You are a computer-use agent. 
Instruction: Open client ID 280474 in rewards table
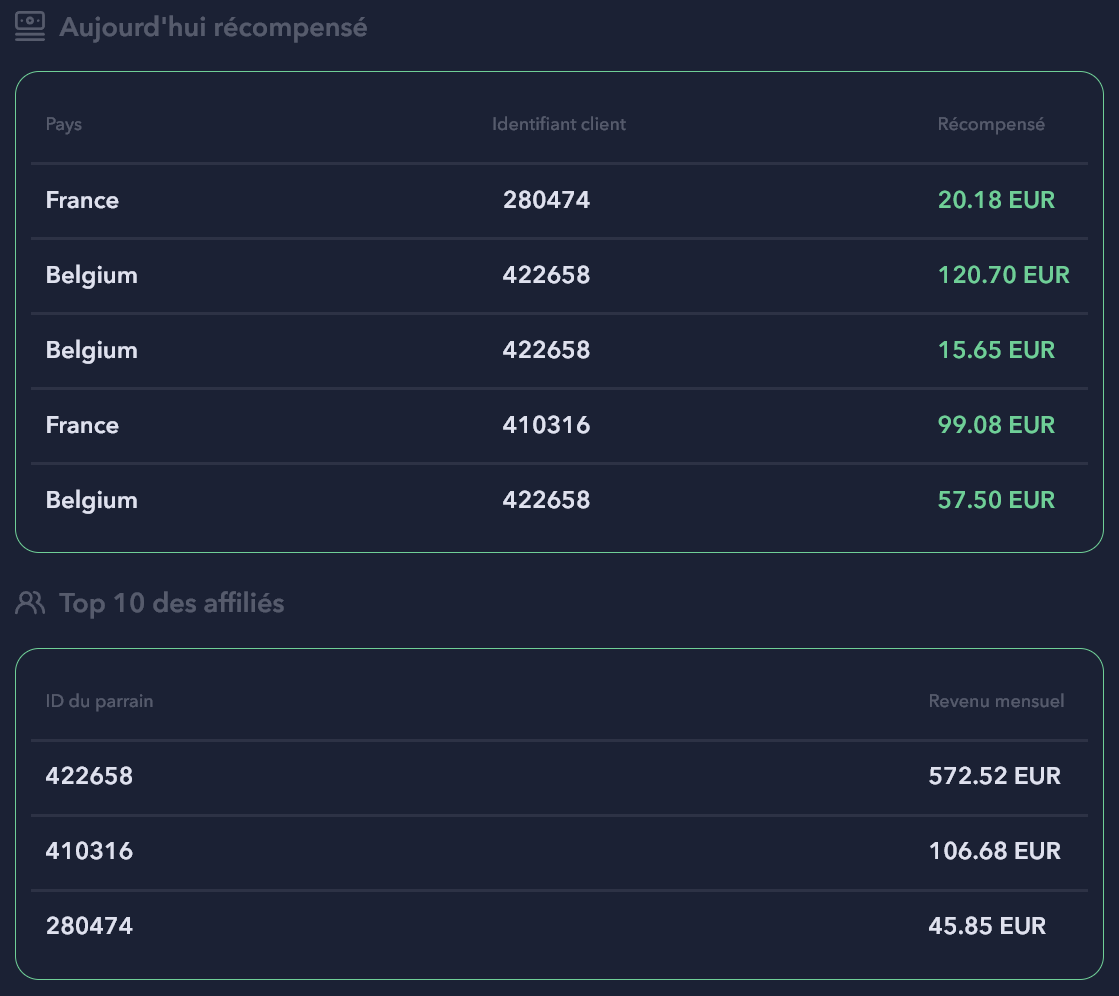pos(546,200)
